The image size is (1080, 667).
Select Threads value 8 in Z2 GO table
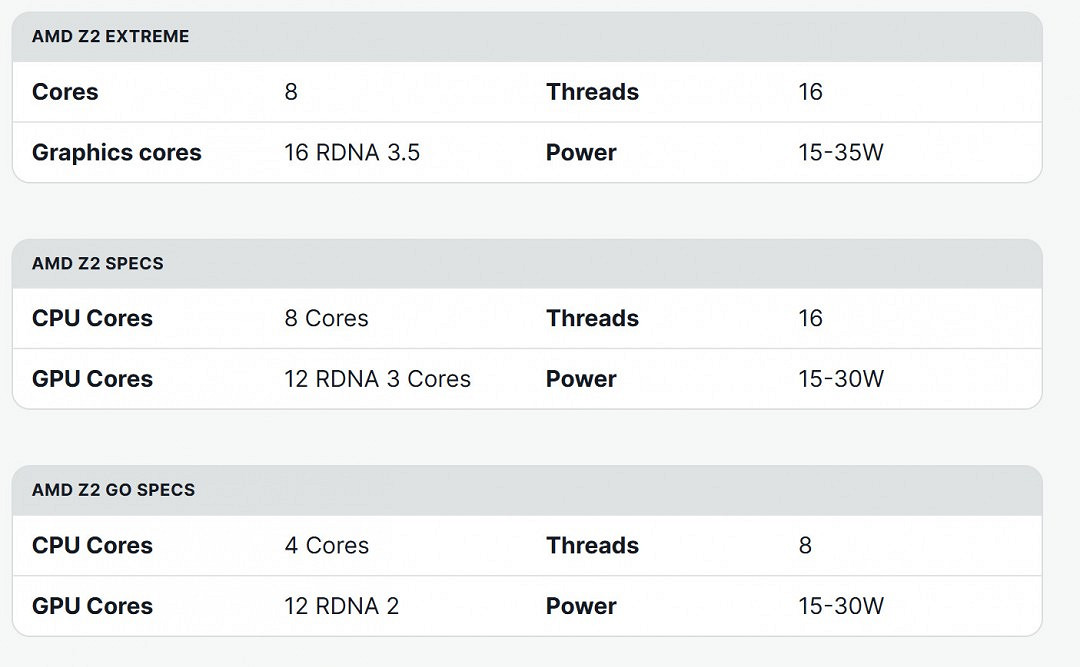coord(805,546)
